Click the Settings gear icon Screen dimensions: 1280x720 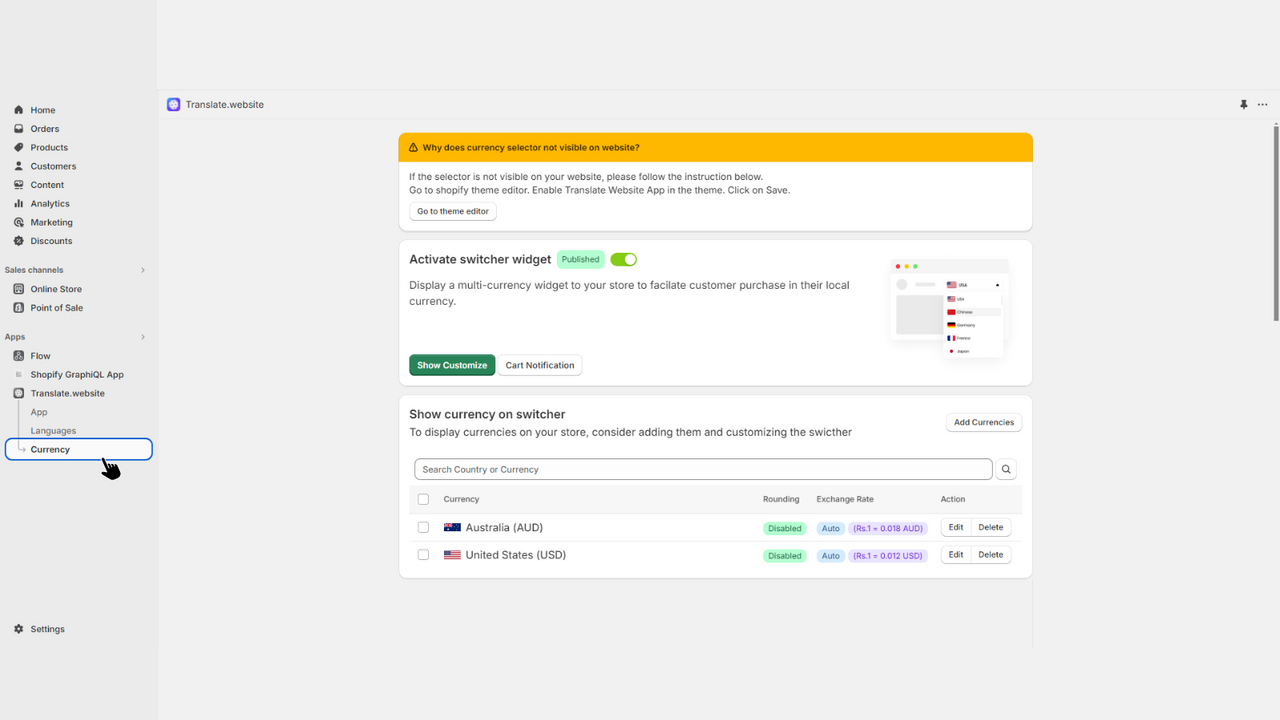[19, 629]
